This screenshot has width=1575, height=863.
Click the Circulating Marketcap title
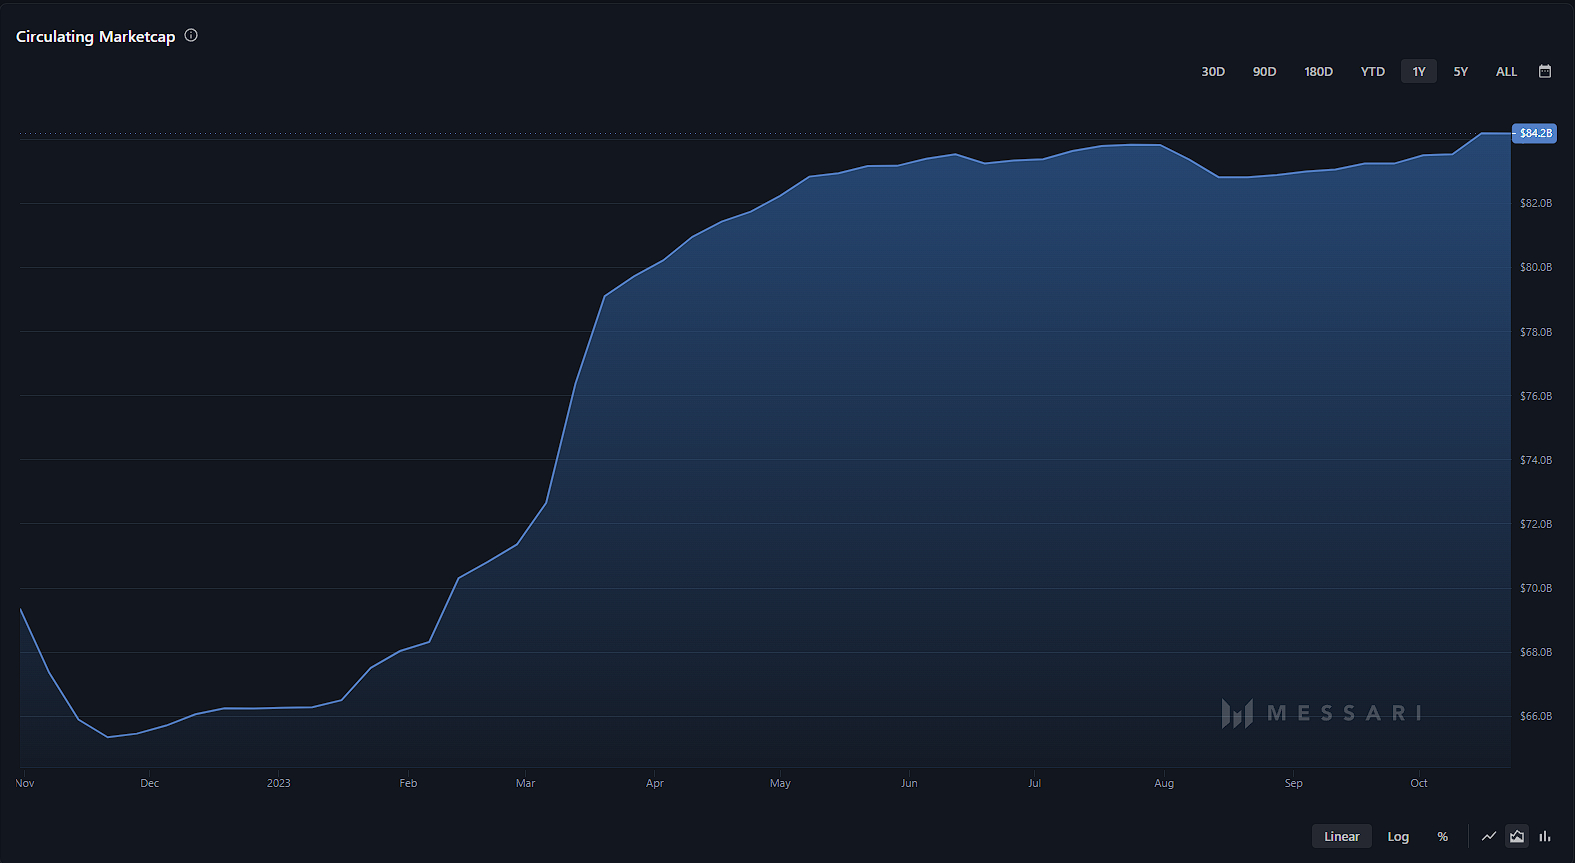pyautogui.click(x=96, y=36)
